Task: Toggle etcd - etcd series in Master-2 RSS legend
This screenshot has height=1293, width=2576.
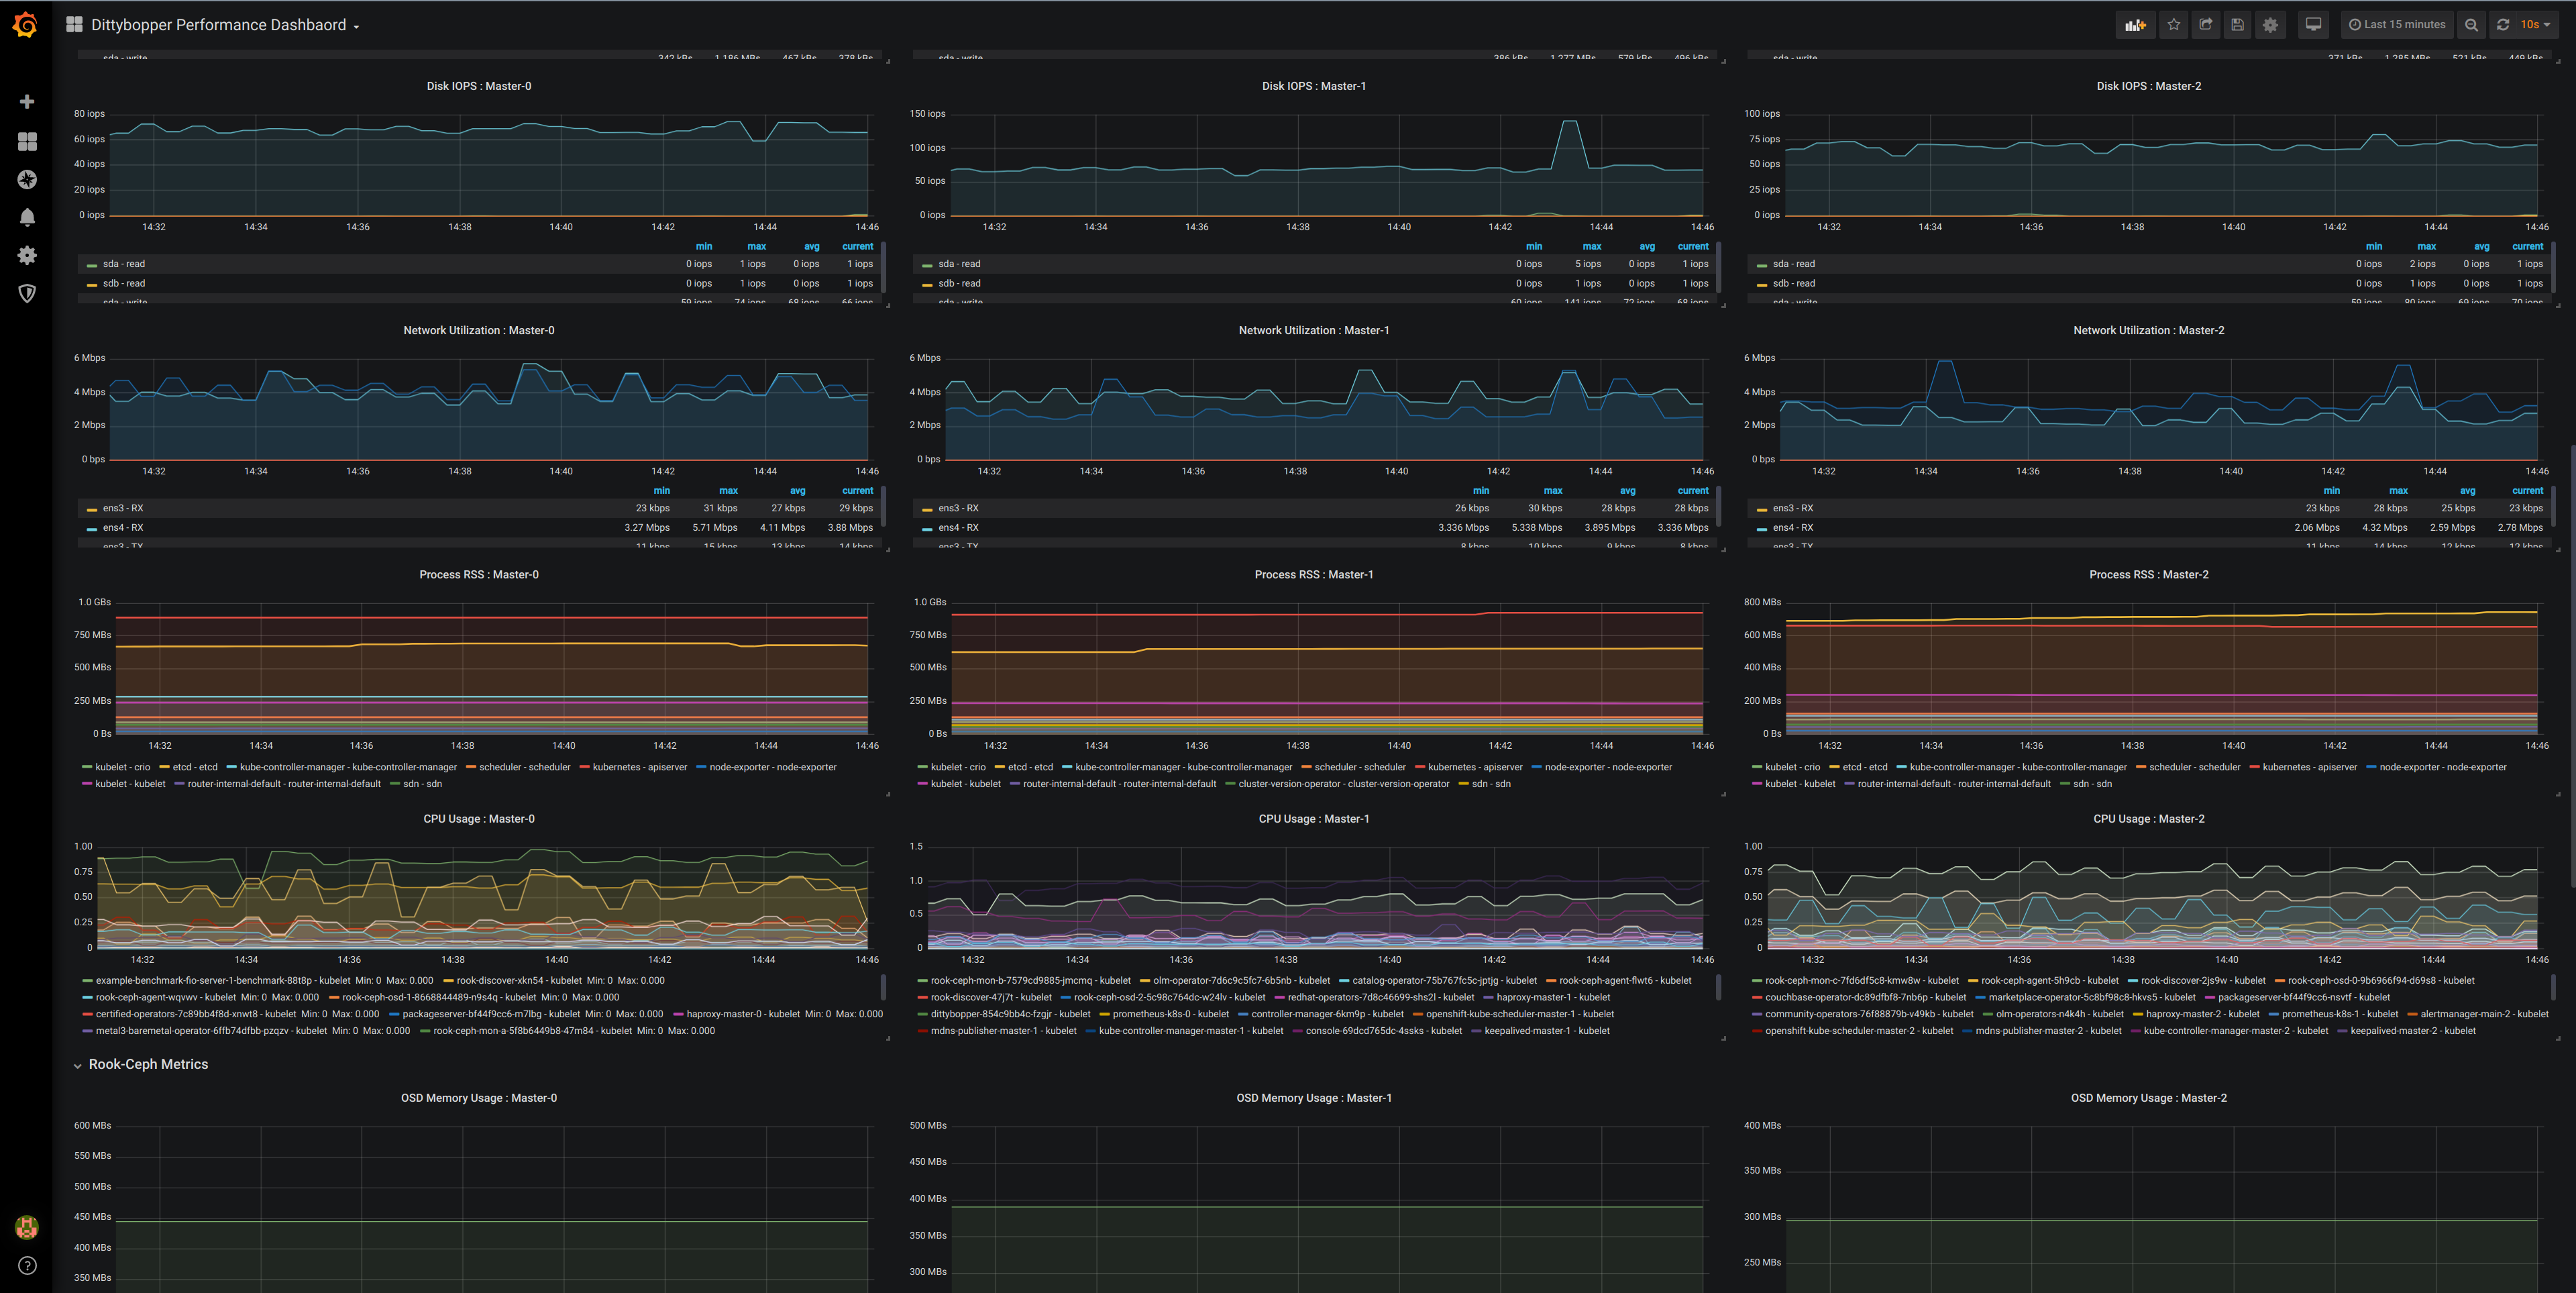Action: click(1864, 767)
